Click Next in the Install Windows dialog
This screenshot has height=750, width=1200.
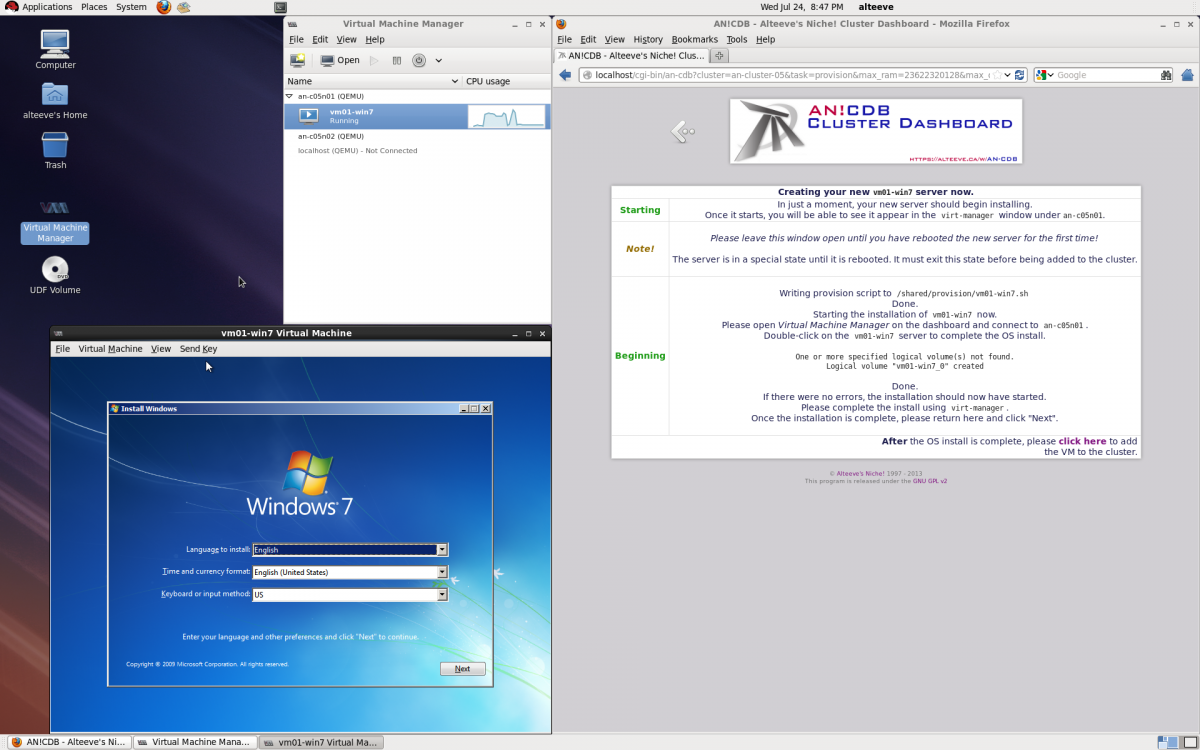[x=462, y=669]
